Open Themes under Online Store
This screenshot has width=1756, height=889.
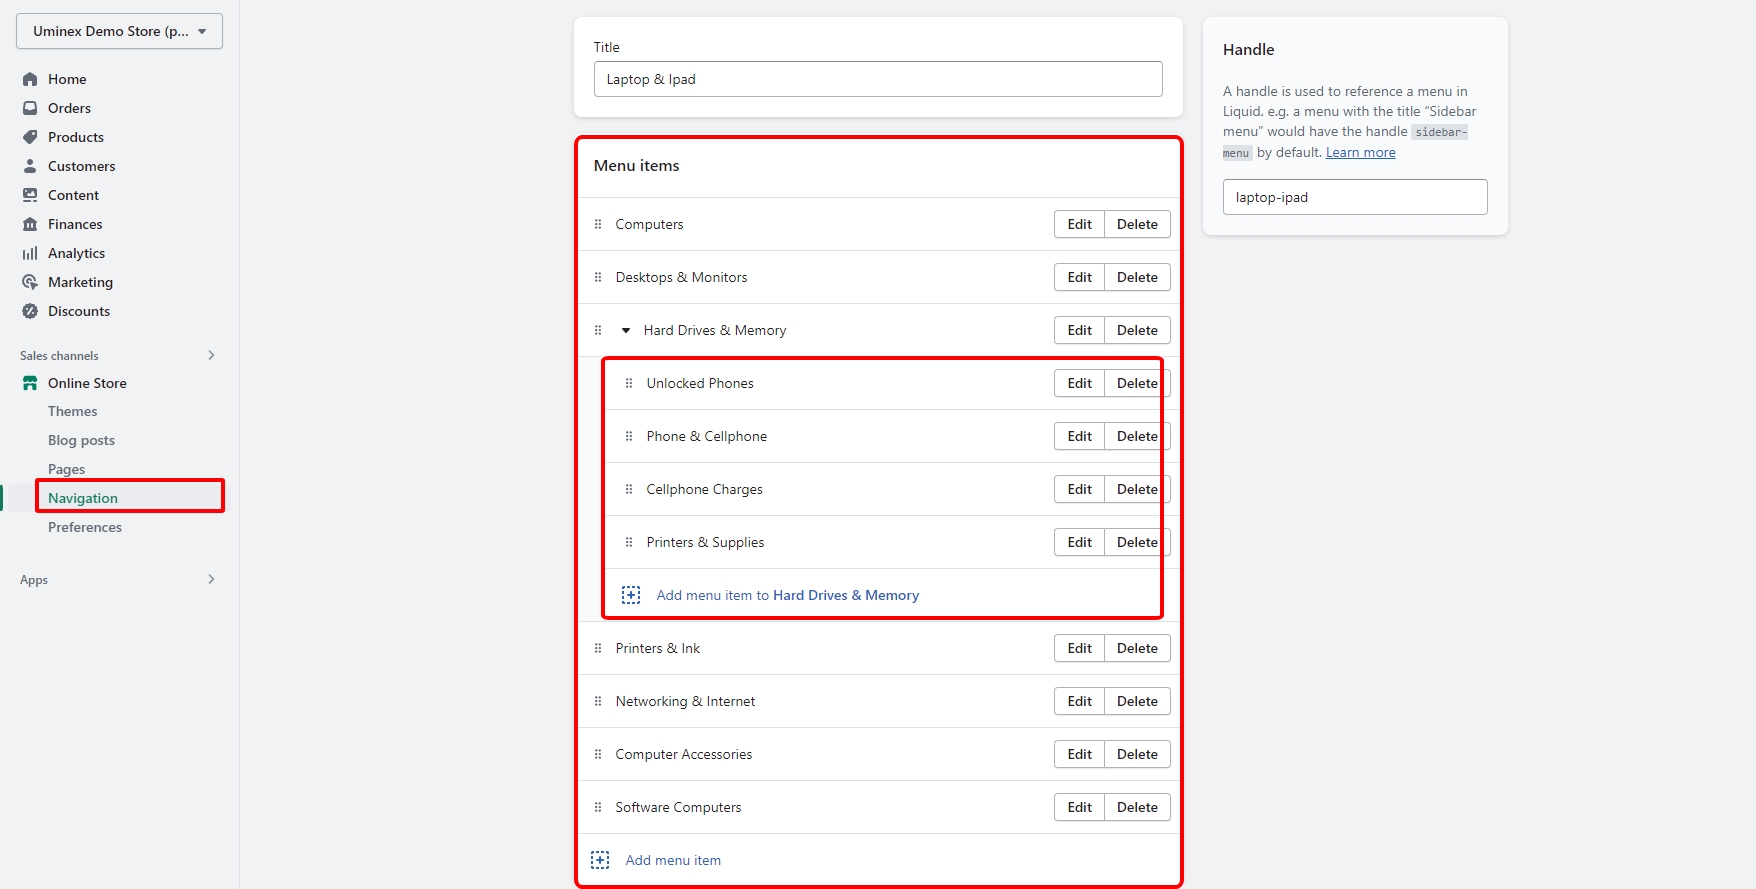tap(73, 411)
